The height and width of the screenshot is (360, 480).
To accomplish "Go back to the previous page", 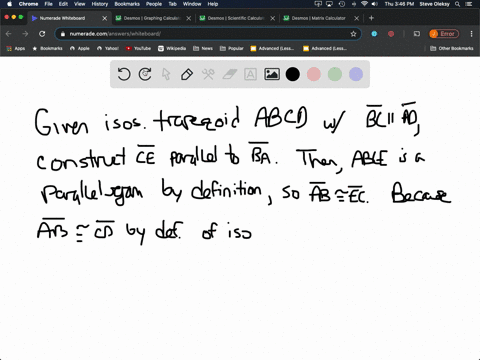I will tap(9, 34).
